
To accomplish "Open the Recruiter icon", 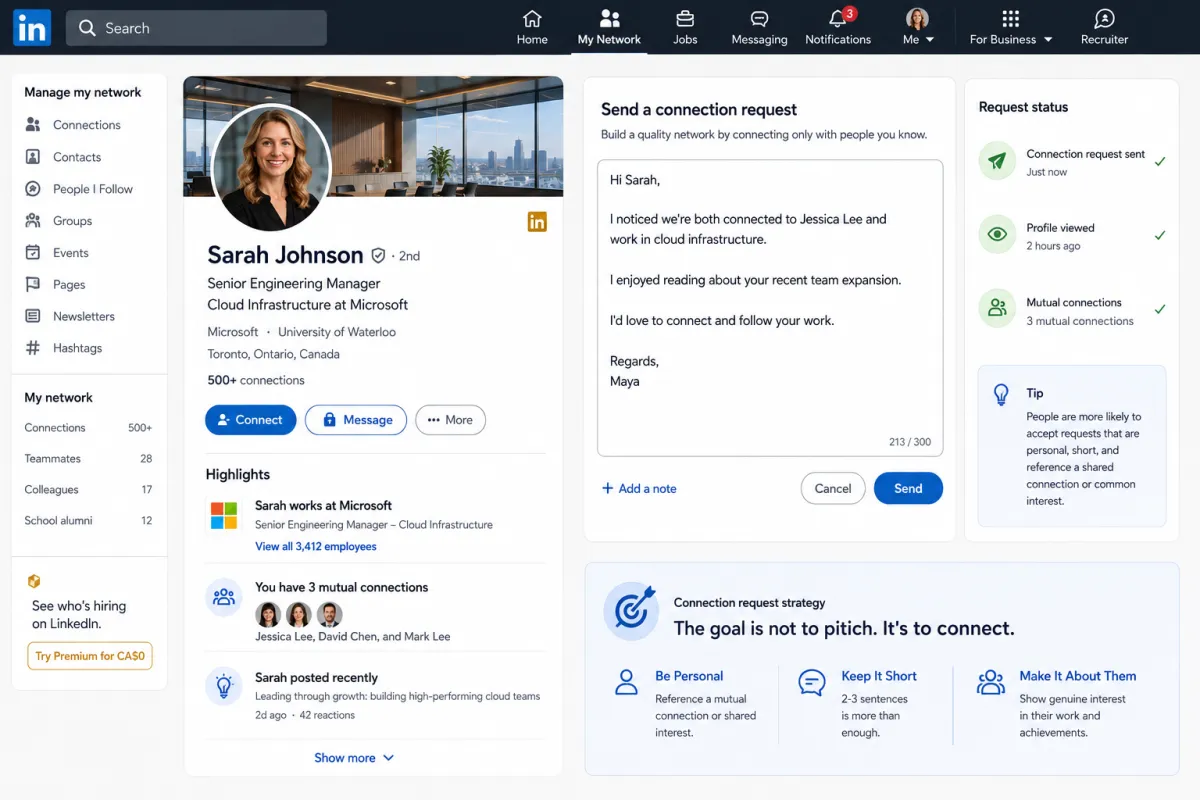I will coord(1104,19).
